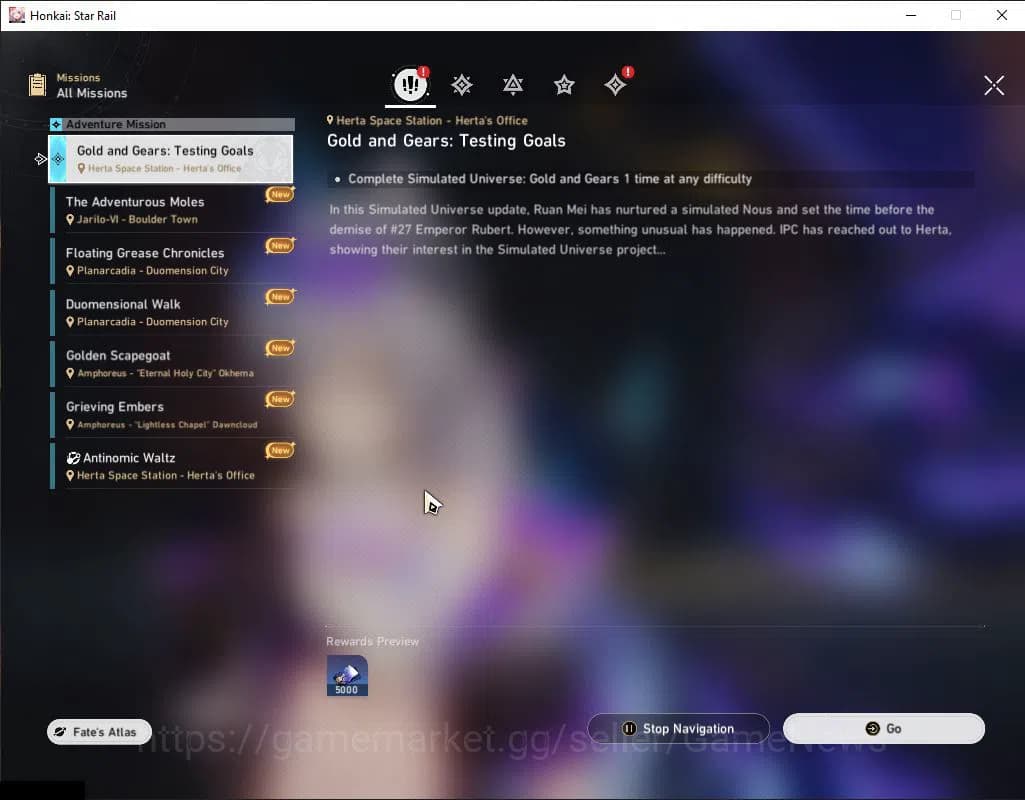Image resolution: width=1025 pixels, height=800 pixels.
Task: Open the star-shaped mission category tab
Action: [564, 85]
